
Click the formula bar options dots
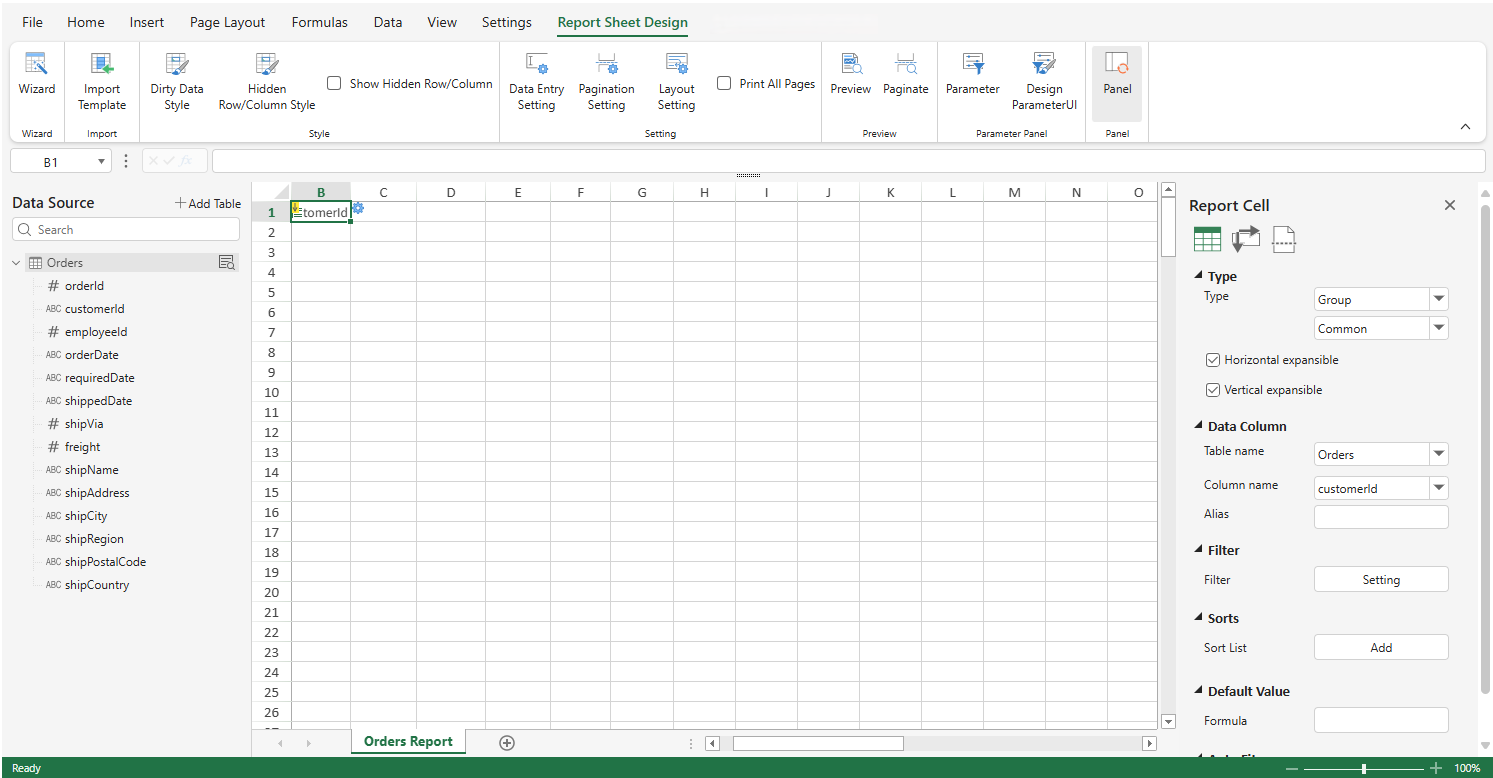click(126, 161)
